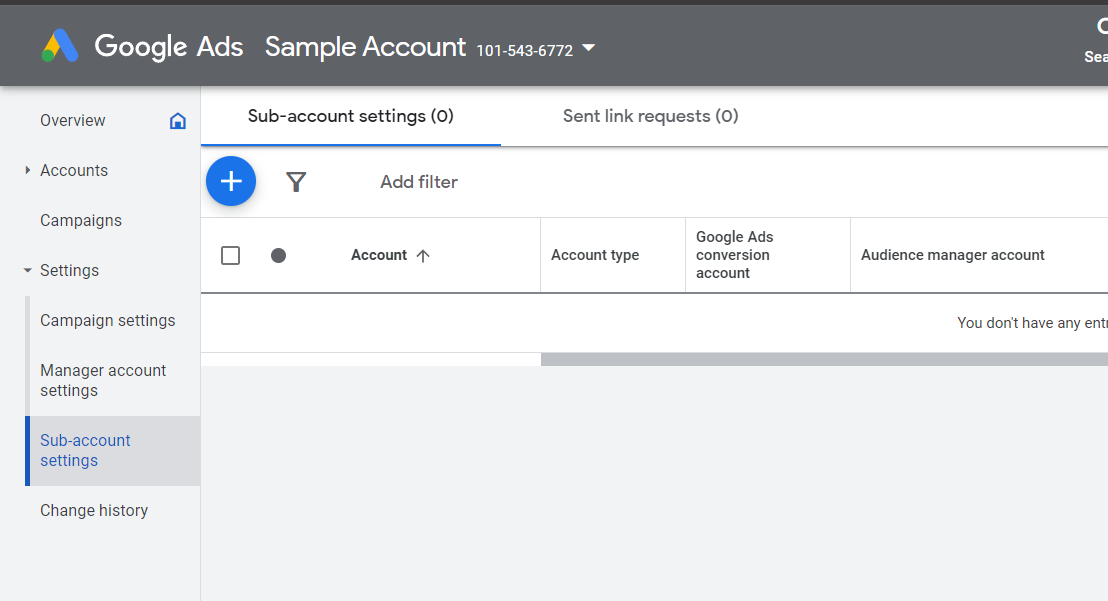
Task: Open Accounts in the sidebar
Action: pyautogui.click(x=74, y=170)
